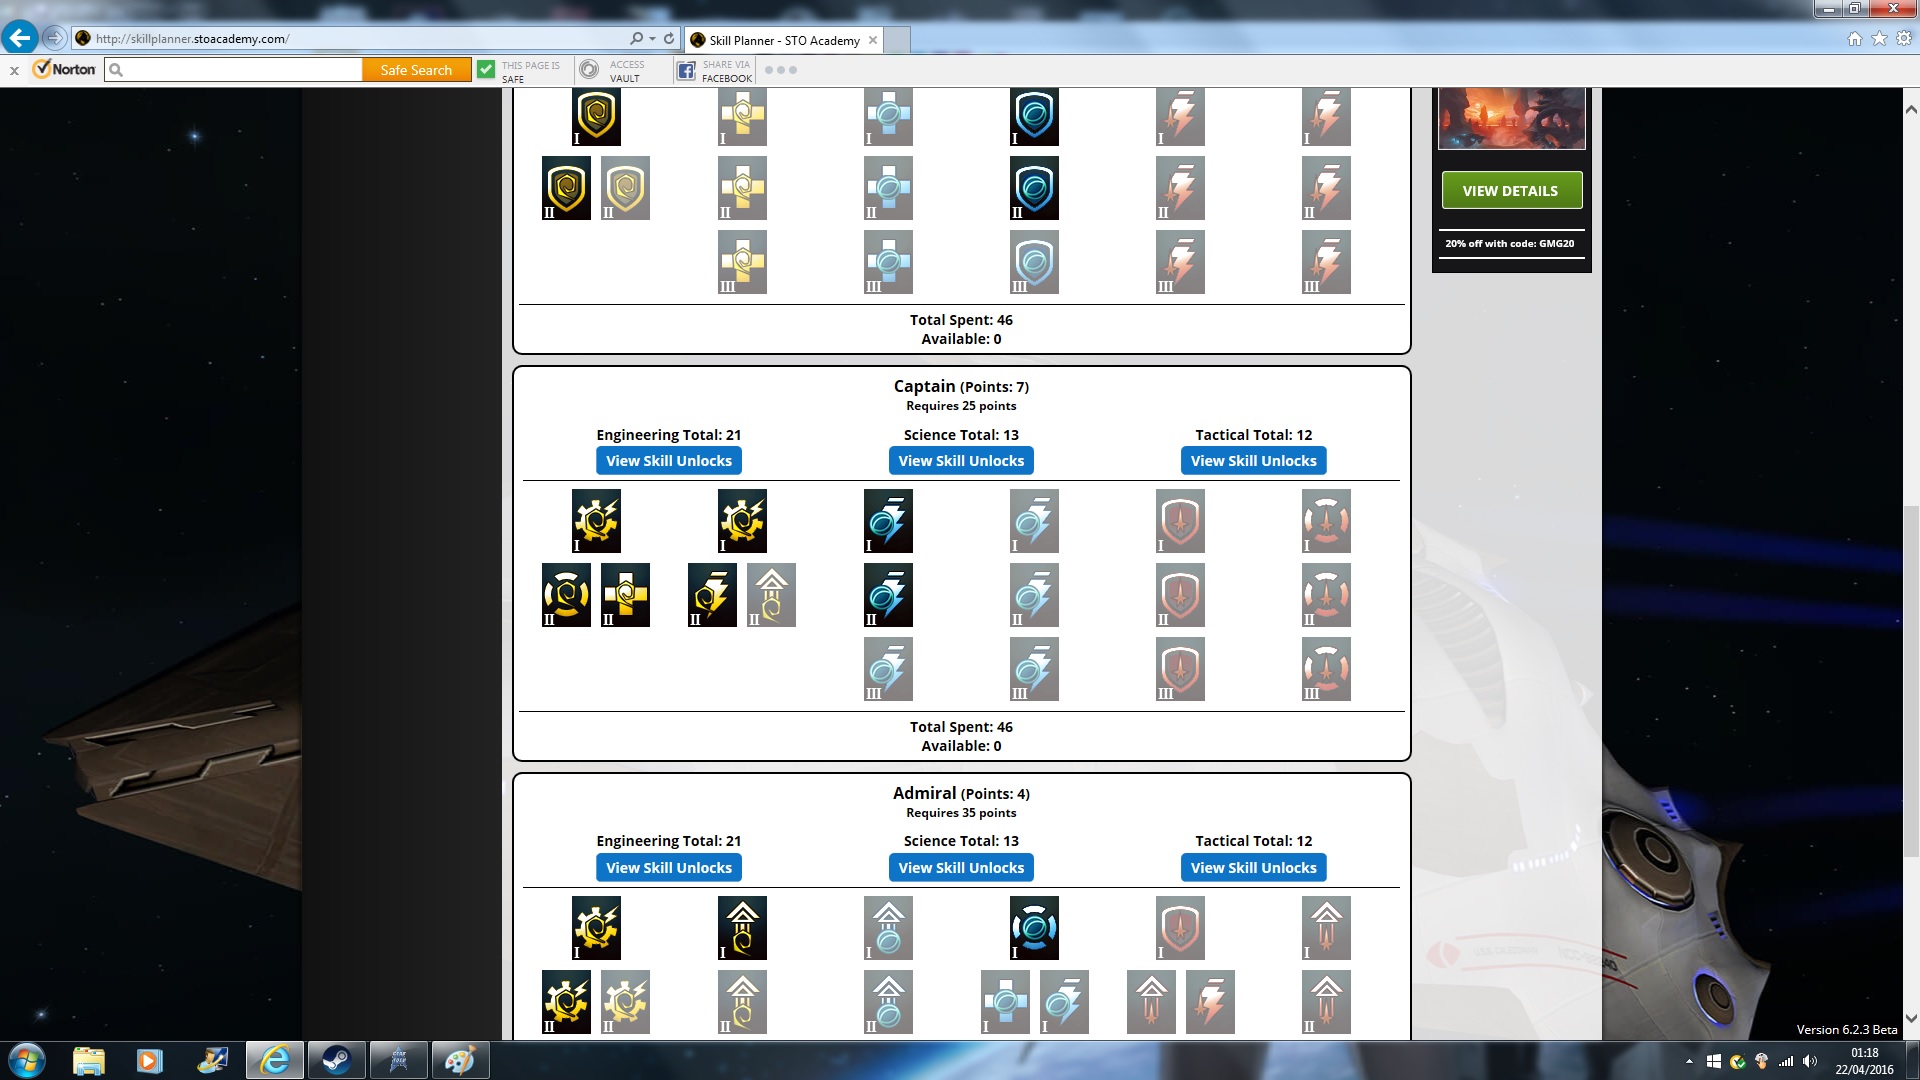Viewport: 1920px width, 1080px height.
Task: Click the page scrollbar down arrow
Action: pos(1910,1019)
